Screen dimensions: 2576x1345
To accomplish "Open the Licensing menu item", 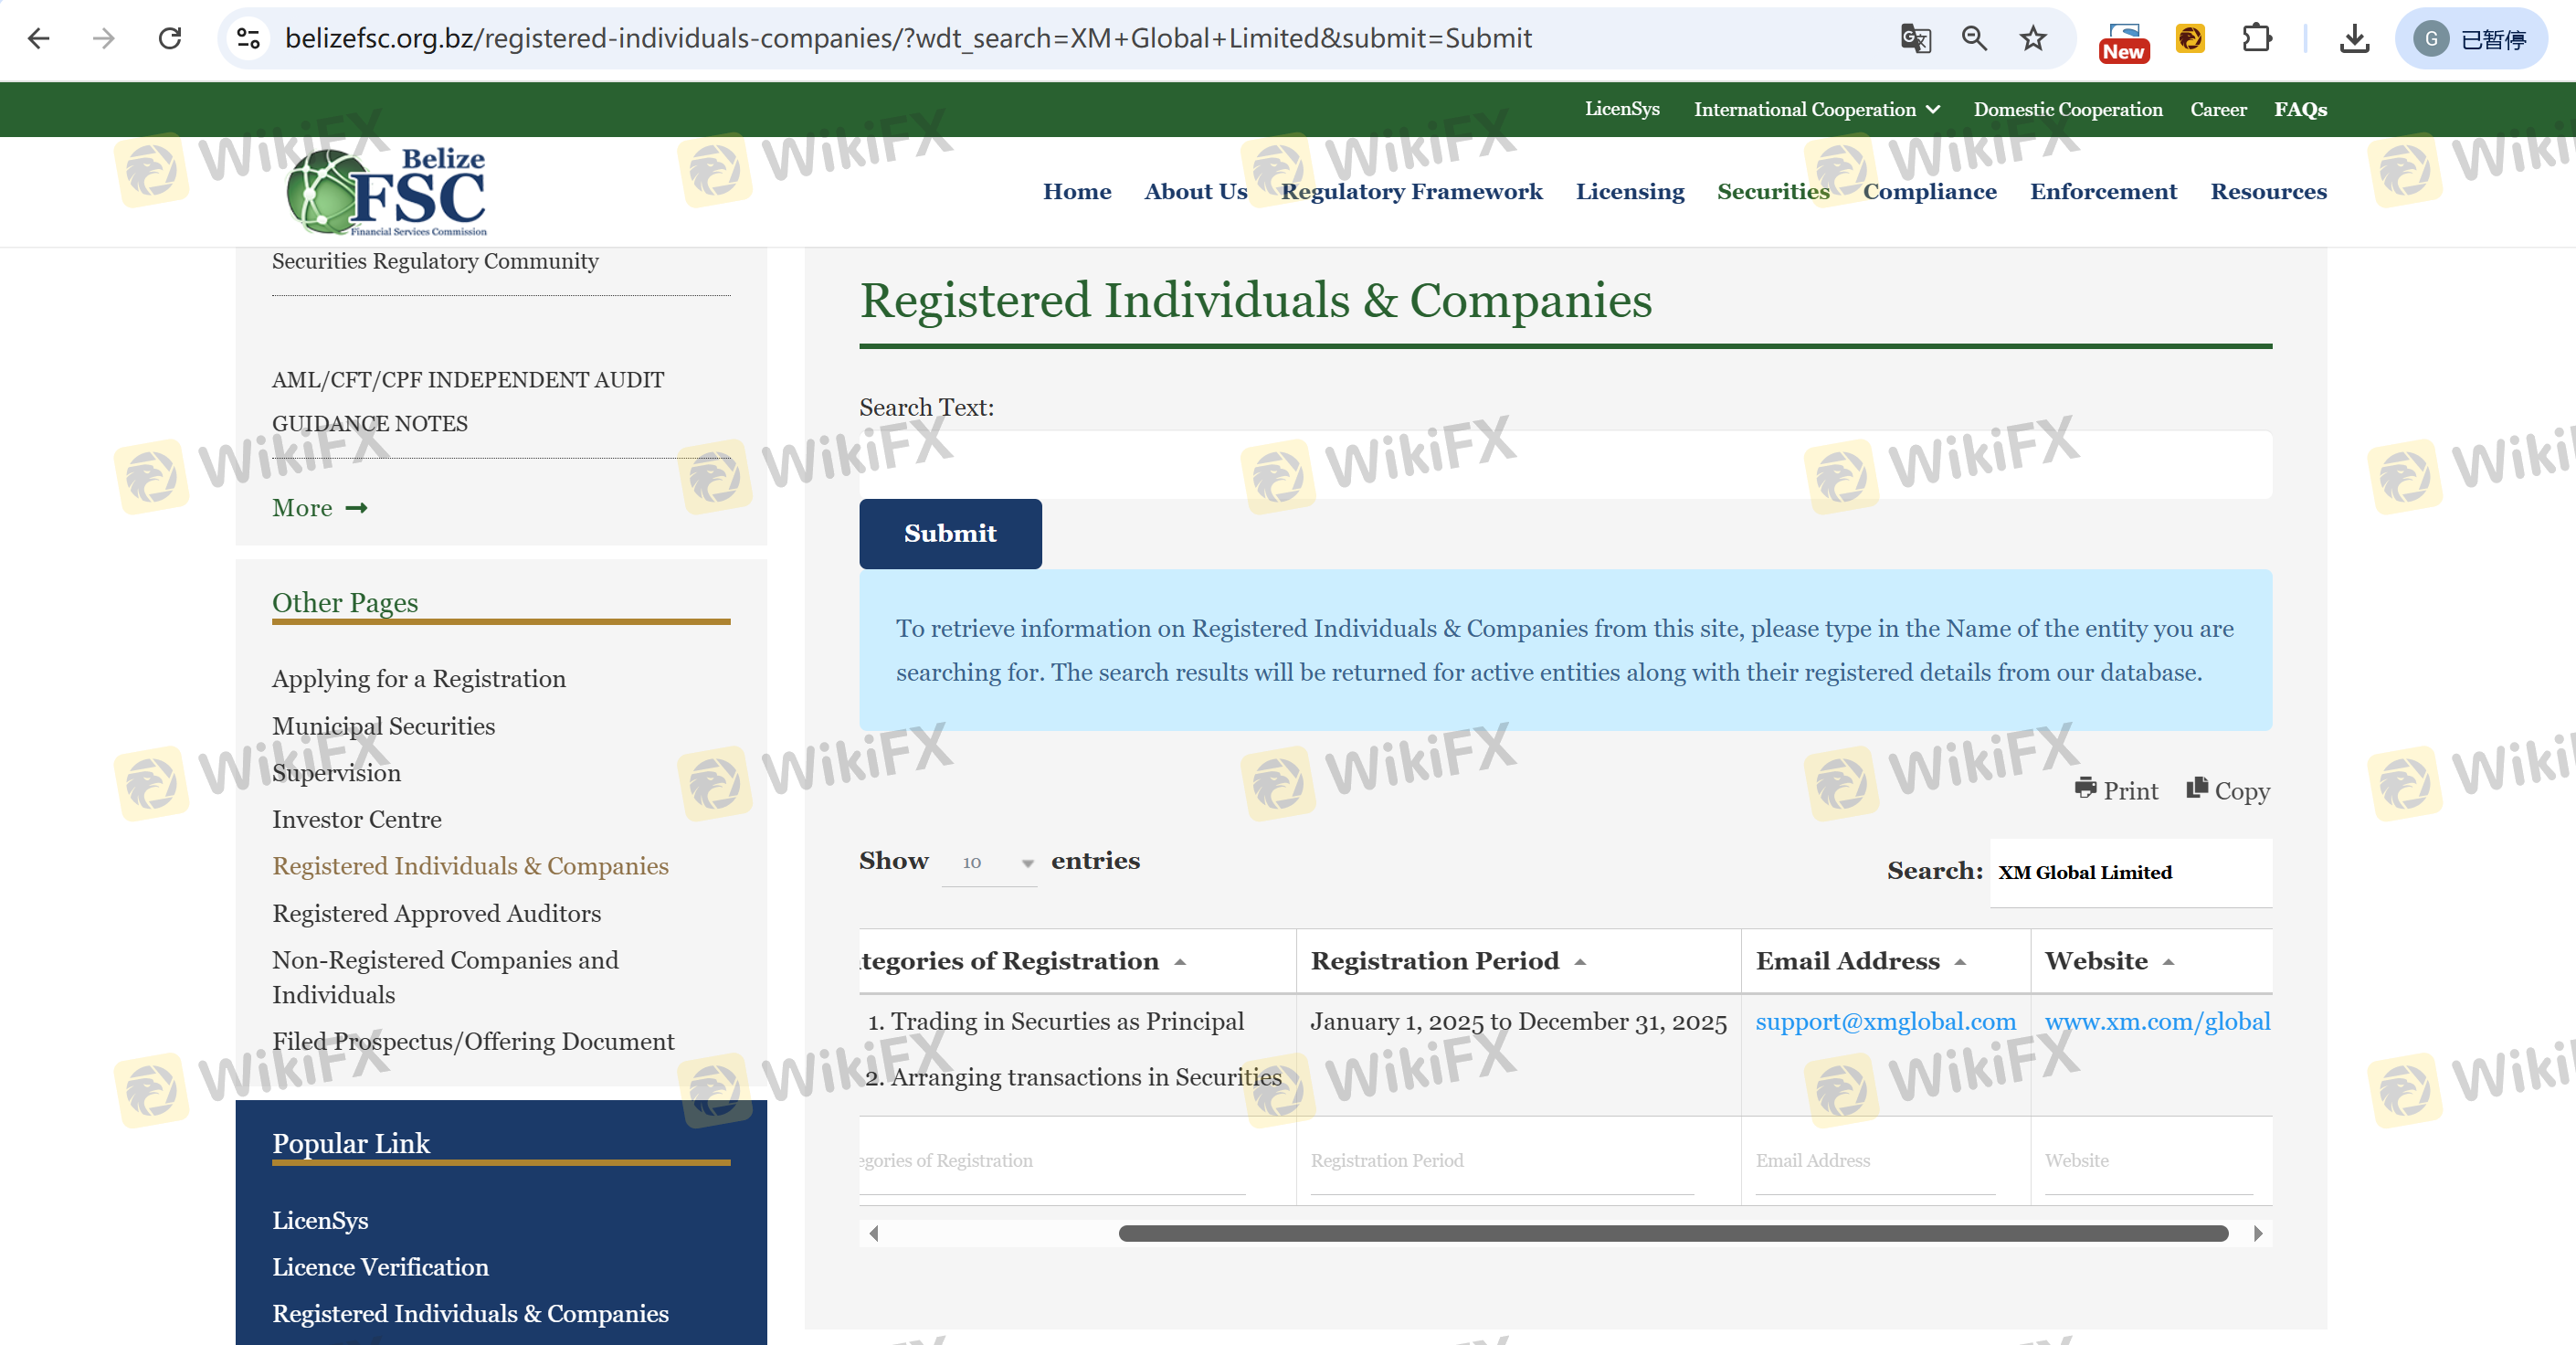I will coord(1629,191).
